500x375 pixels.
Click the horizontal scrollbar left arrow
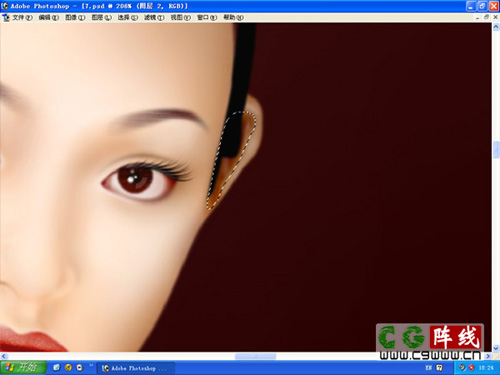tap(4, 356)
